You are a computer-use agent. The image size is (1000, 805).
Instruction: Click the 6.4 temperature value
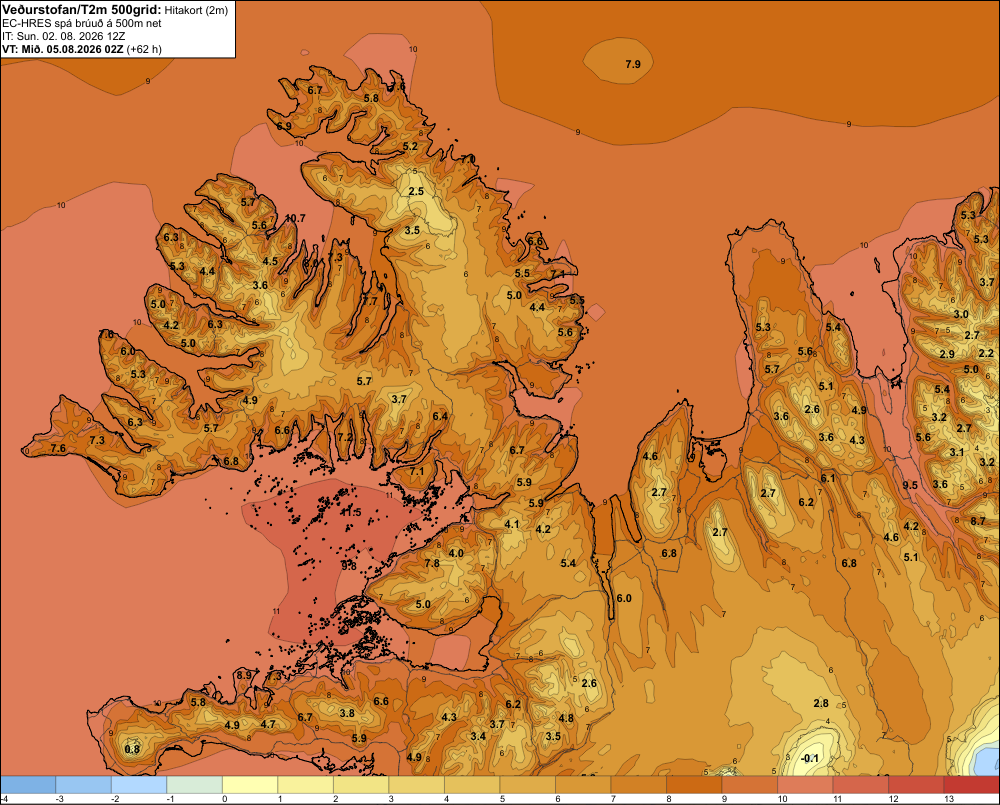tap(440, 417)
